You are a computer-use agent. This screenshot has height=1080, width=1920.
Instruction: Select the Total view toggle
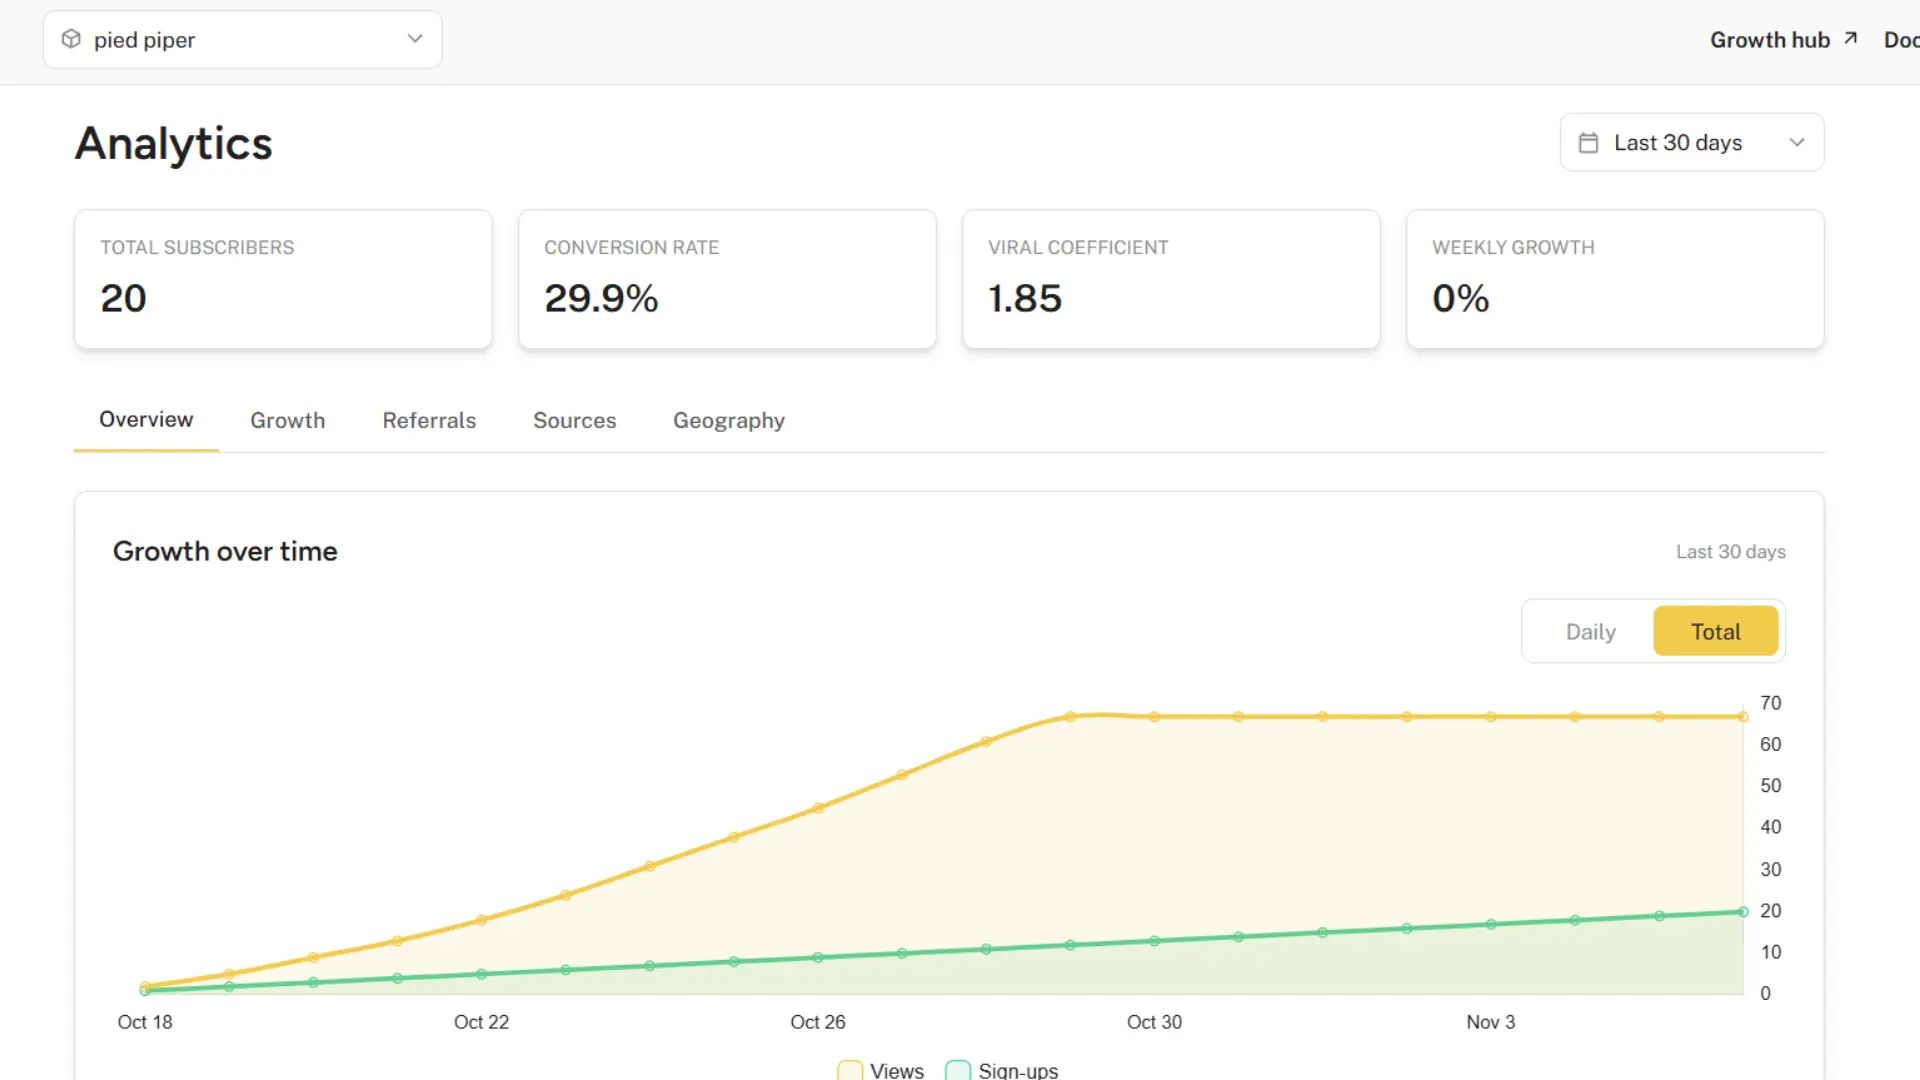1716,631
